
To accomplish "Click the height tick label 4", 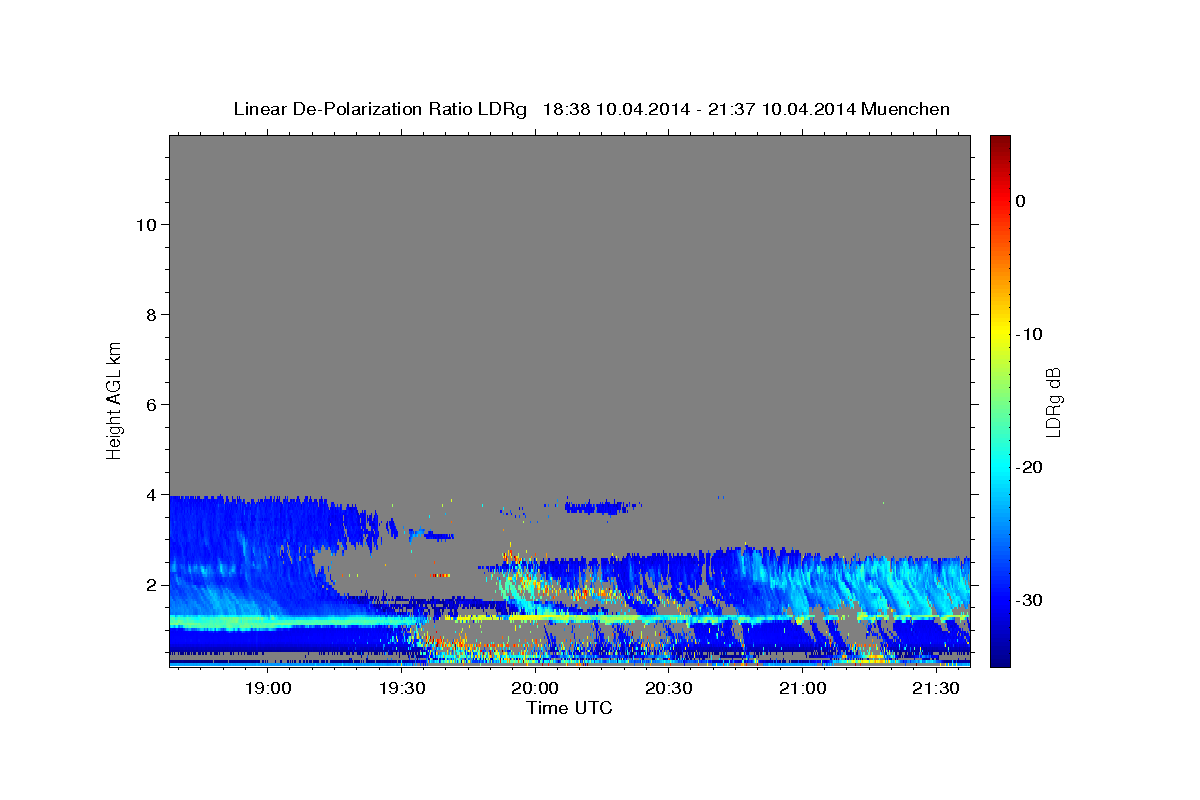I will click(x=150, y=494).
